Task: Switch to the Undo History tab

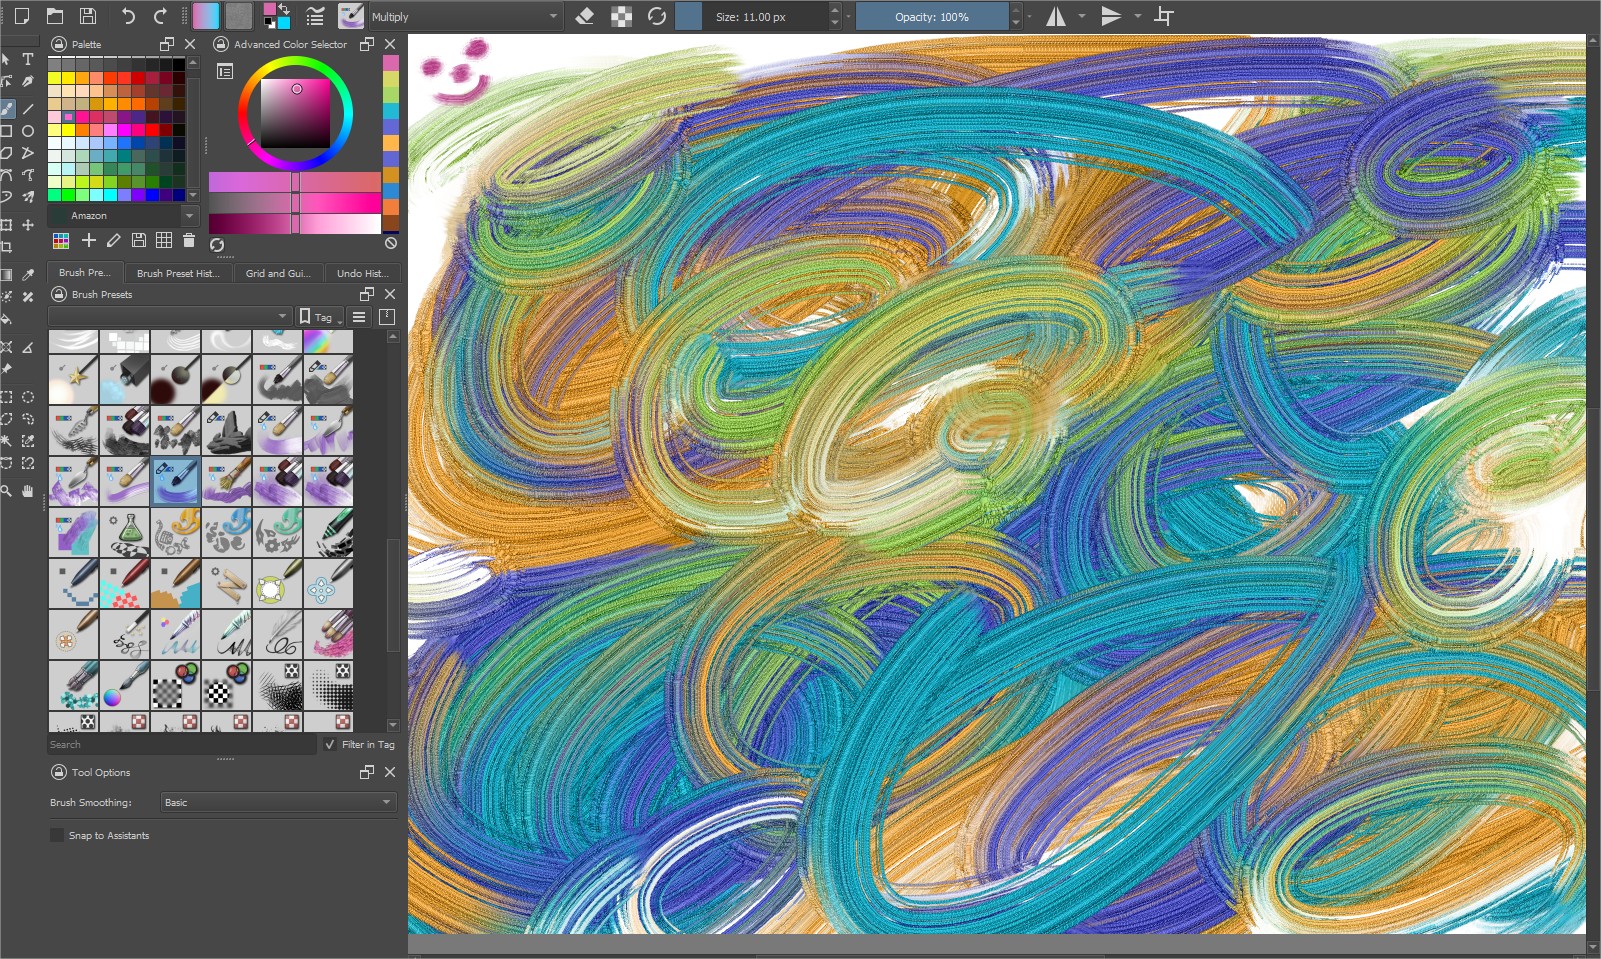Action: pyautogui.click(x=362, y=272)
